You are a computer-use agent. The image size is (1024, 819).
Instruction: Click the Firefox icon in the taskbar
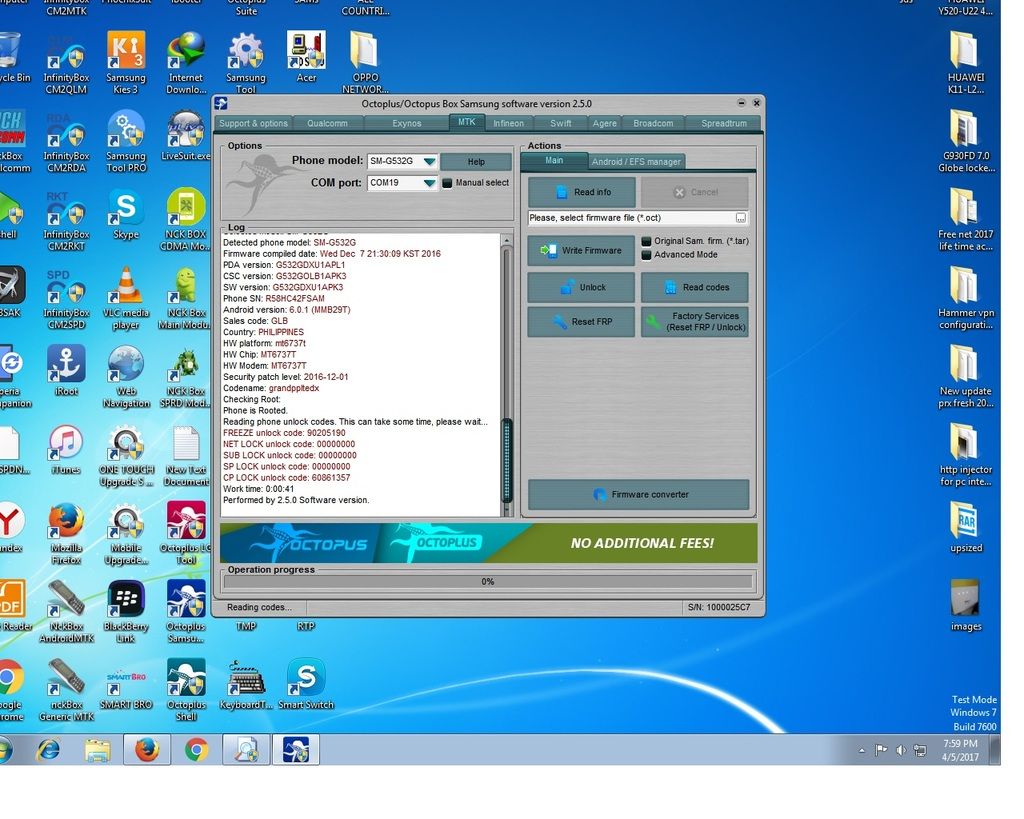[x=147, y=749]
